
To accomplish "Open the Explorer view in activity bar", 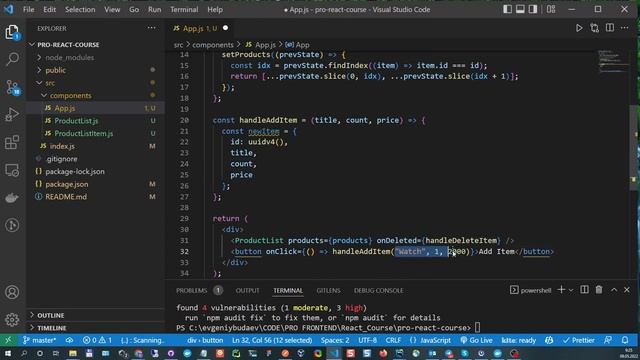I will point(12,32).
